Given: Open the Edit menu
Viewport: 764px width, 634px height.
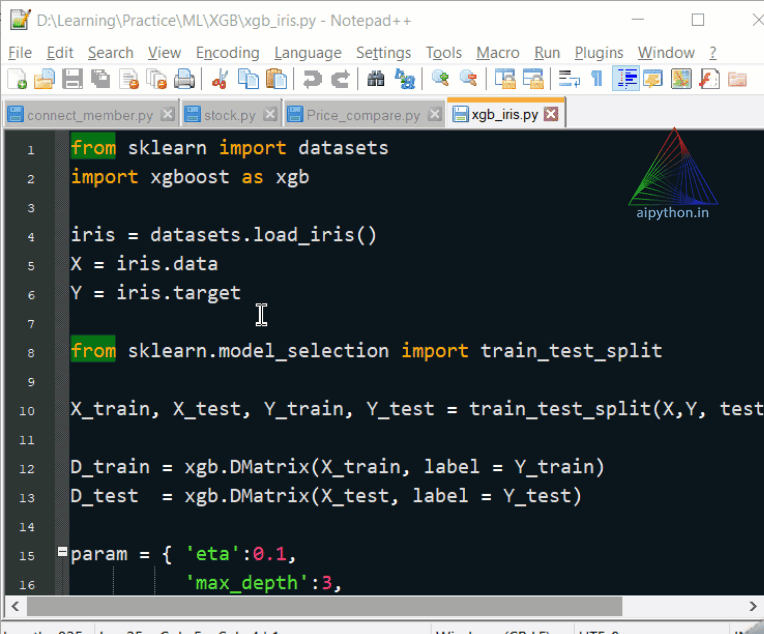Looking at the screenshot, I should click(x=60, y=53).
